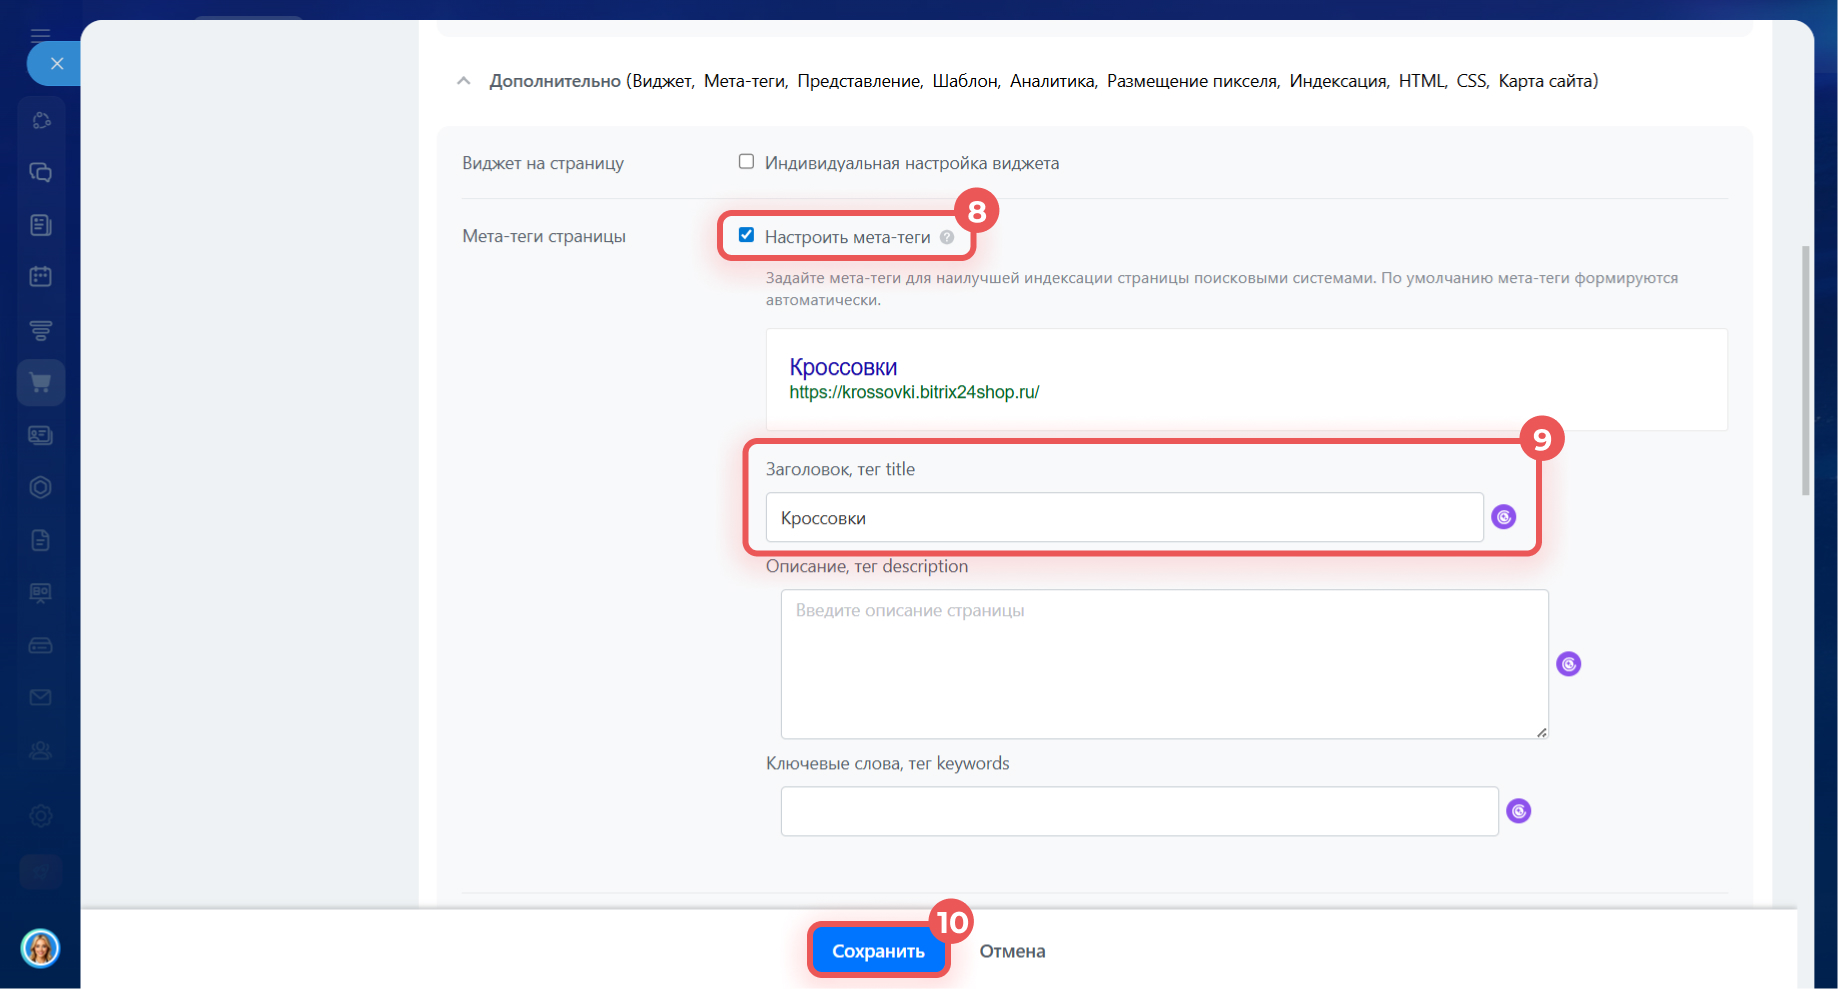
Task: Click the 'Сохранить' button
Action: point(878,951)
